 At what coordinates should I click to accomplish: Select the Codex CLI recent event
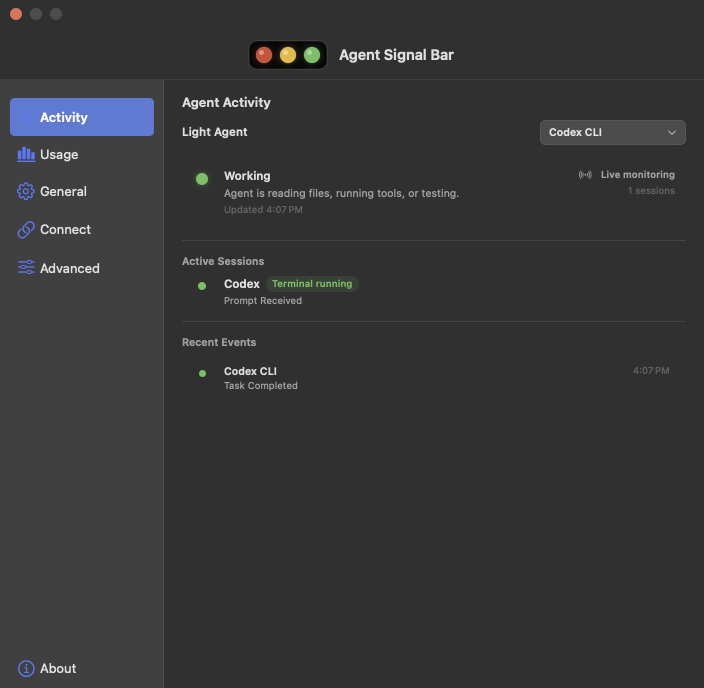434,378
